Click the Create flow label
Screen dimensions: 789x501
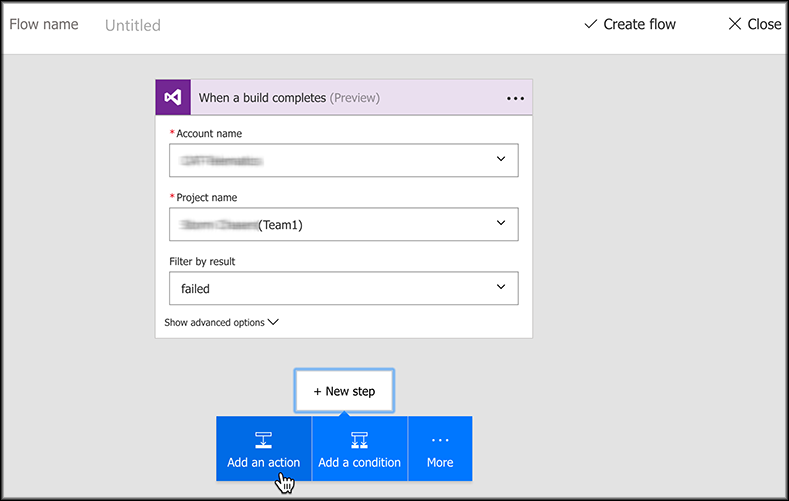[639, 24]
